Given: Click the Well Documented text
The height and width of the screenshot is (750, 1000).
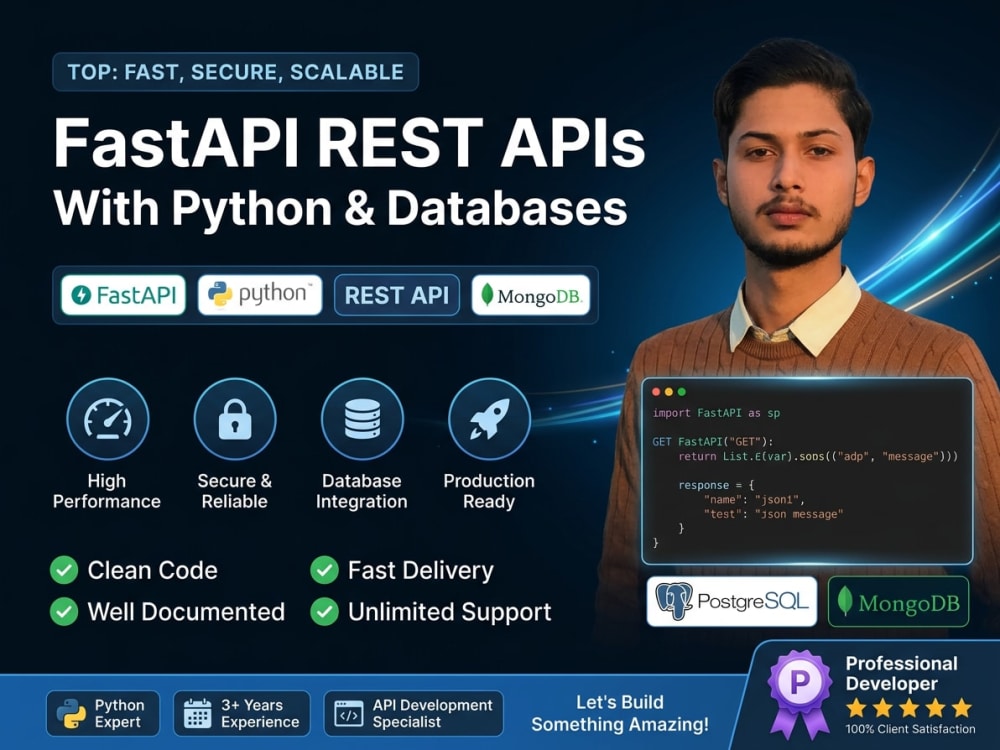Looking at the screenshot, I should (186, 612).
